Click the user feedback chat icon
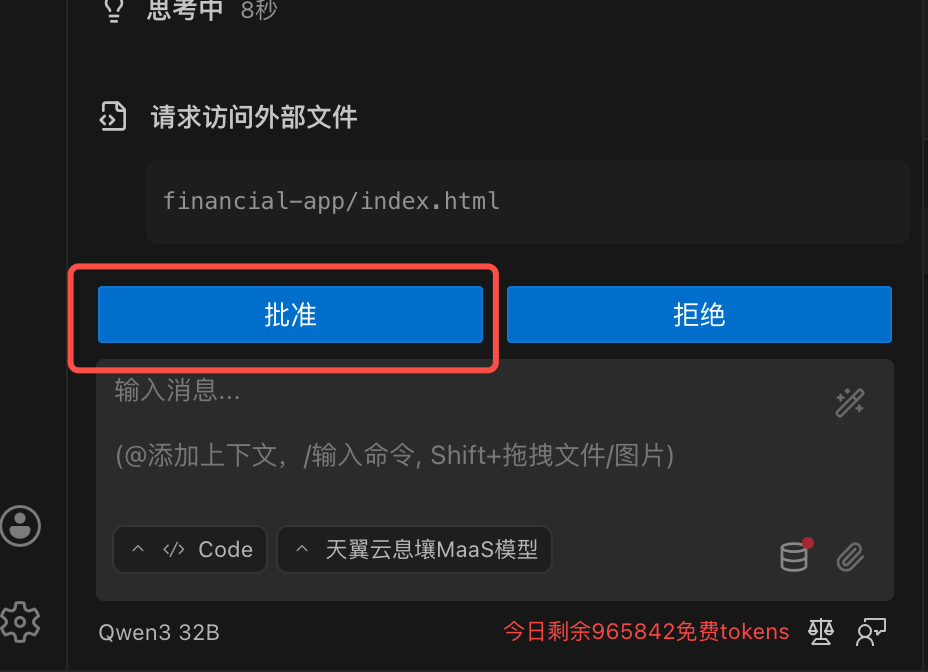This screenshot has height=672, width=928. [x=871, y=632]
